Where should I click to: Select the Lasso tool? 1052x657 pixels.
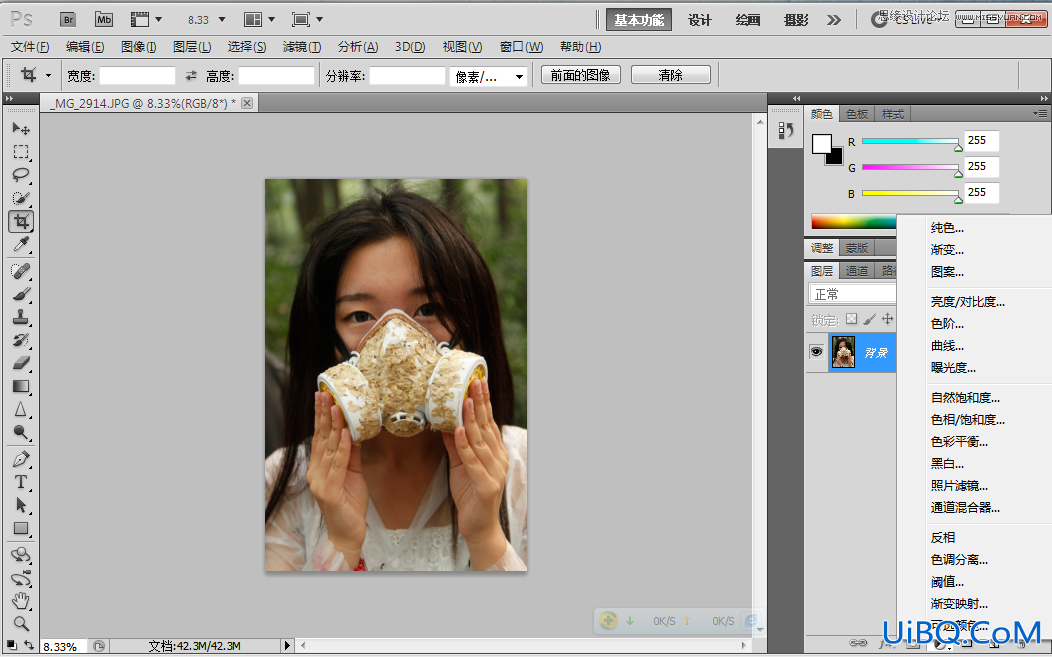[21, 174]
